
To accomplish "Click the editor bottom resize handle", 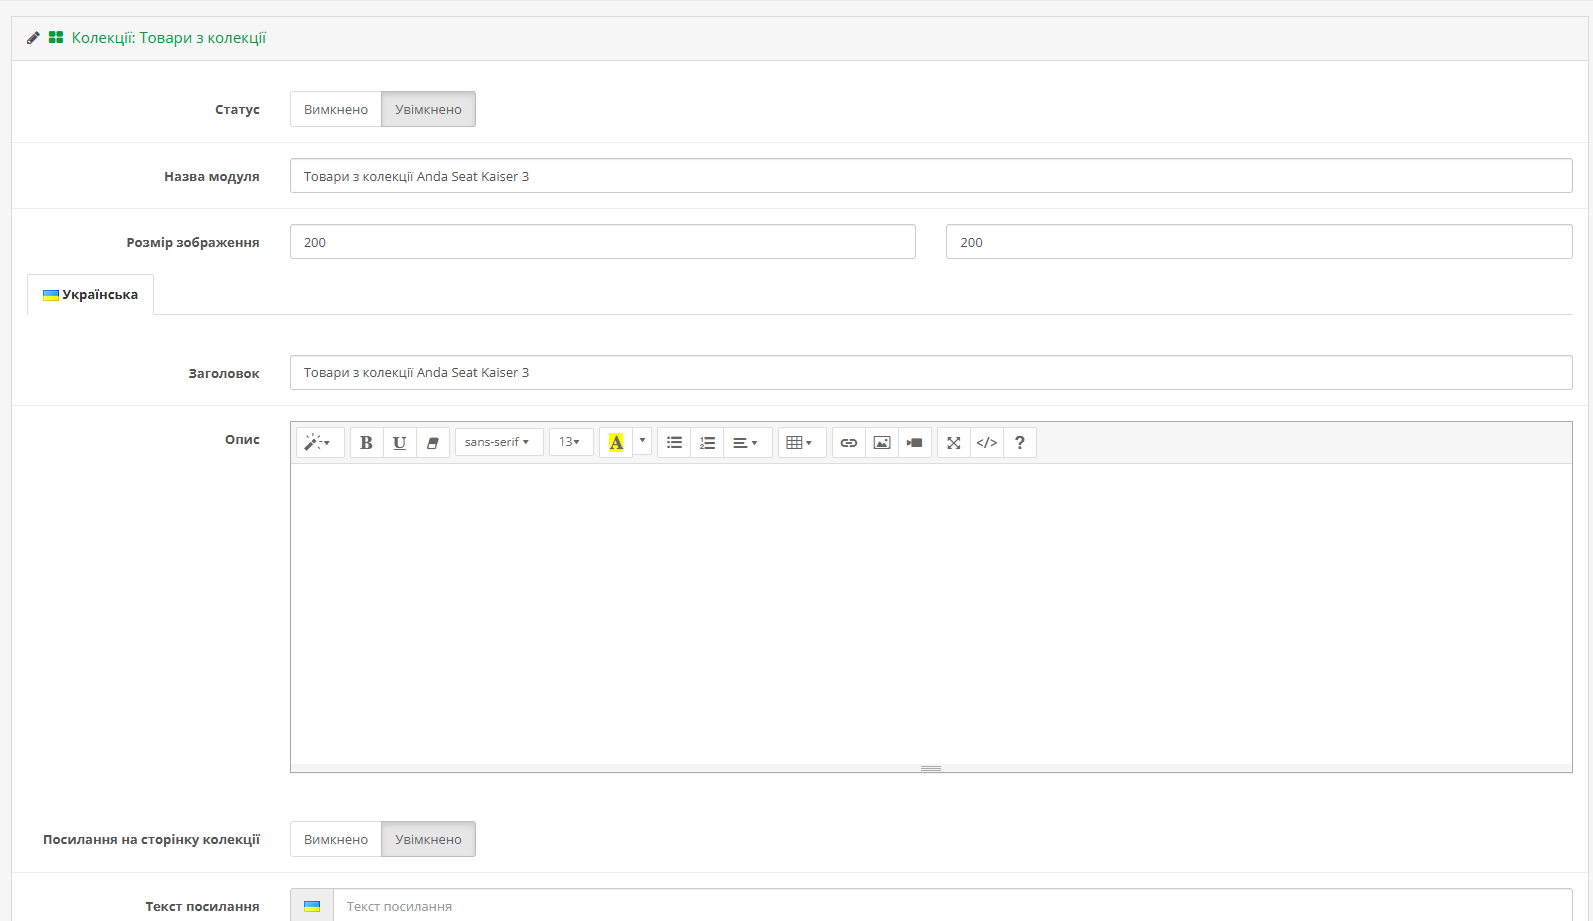I will point(931,768).
